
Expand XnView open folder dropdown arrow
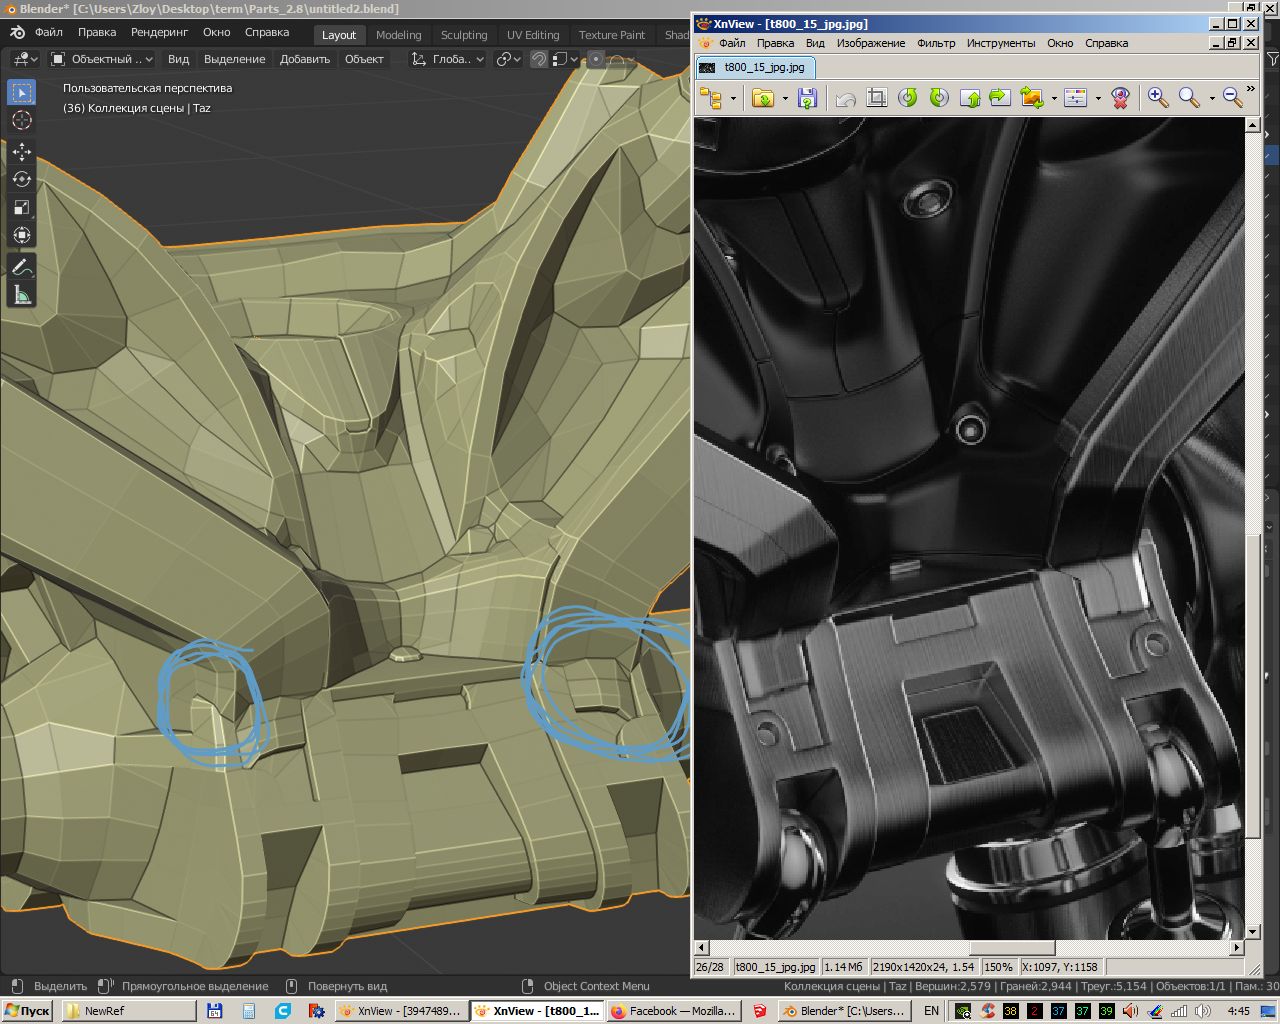pyautogui.click(x=785, y=99)
